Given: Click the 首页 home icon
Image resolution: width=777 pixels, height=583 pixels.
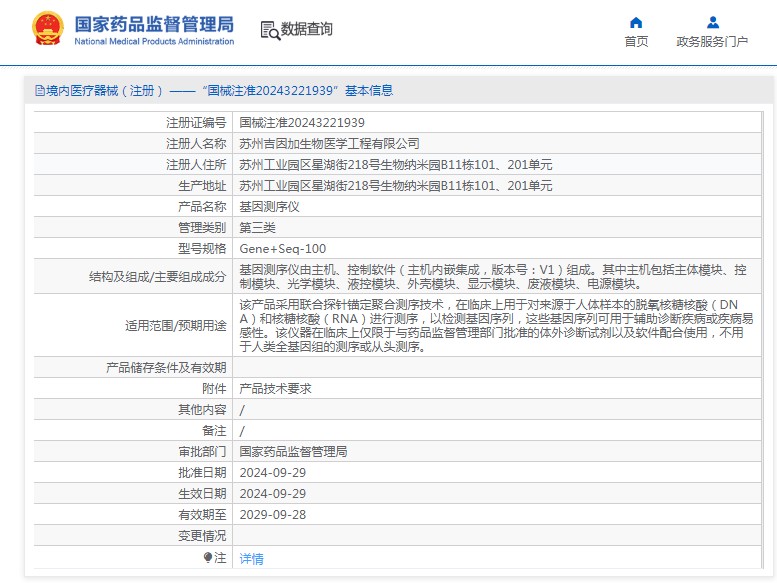Looking at the screenshot, I should coord(636,22).
